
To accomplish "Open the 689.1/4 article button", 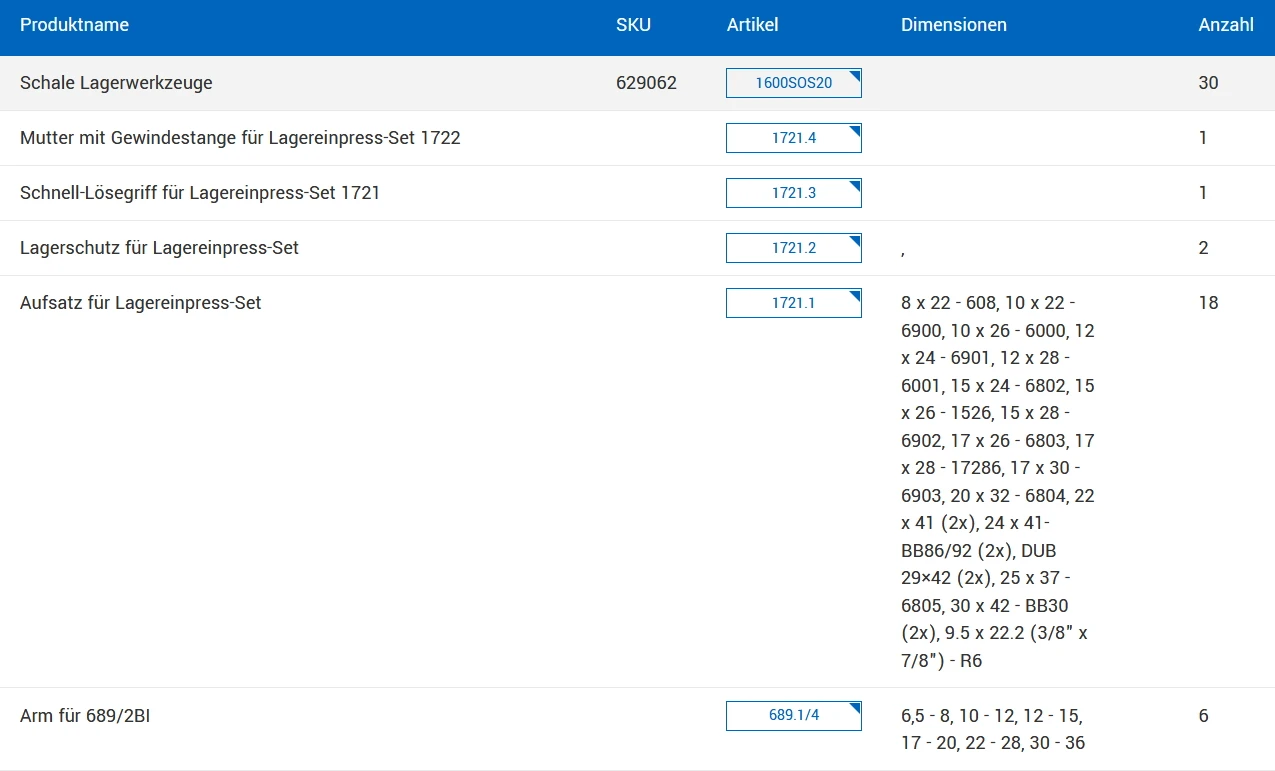I will tap(793, 716).
